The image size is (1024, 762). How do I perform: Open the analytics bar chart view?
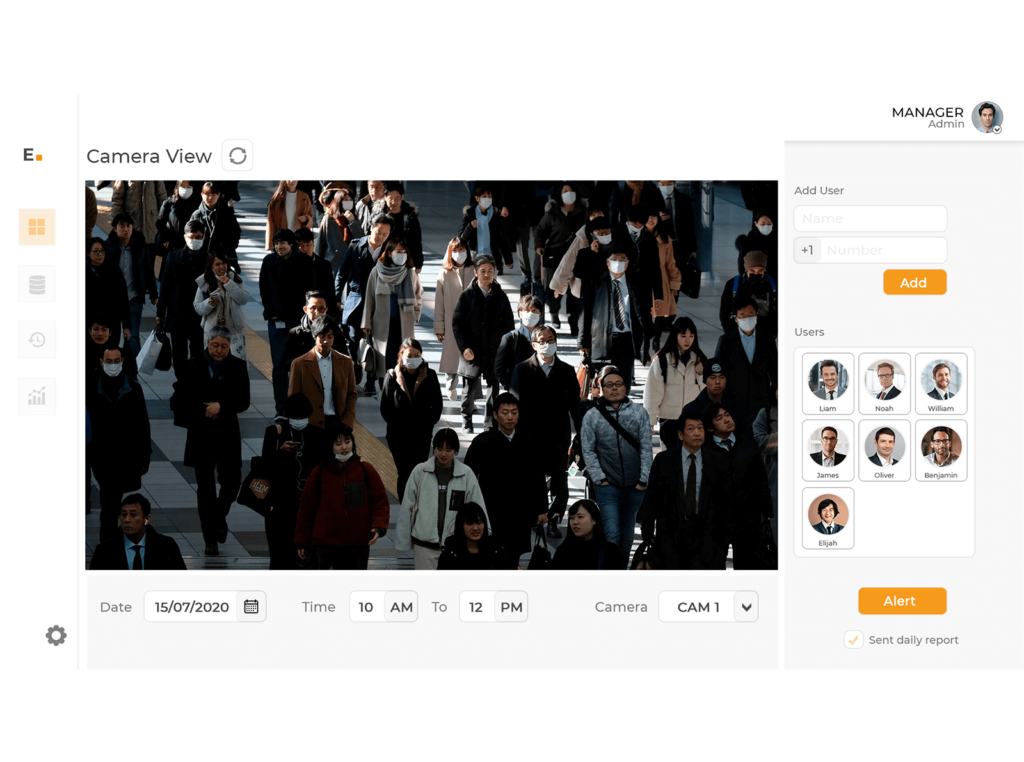click(x=36, y=396)
